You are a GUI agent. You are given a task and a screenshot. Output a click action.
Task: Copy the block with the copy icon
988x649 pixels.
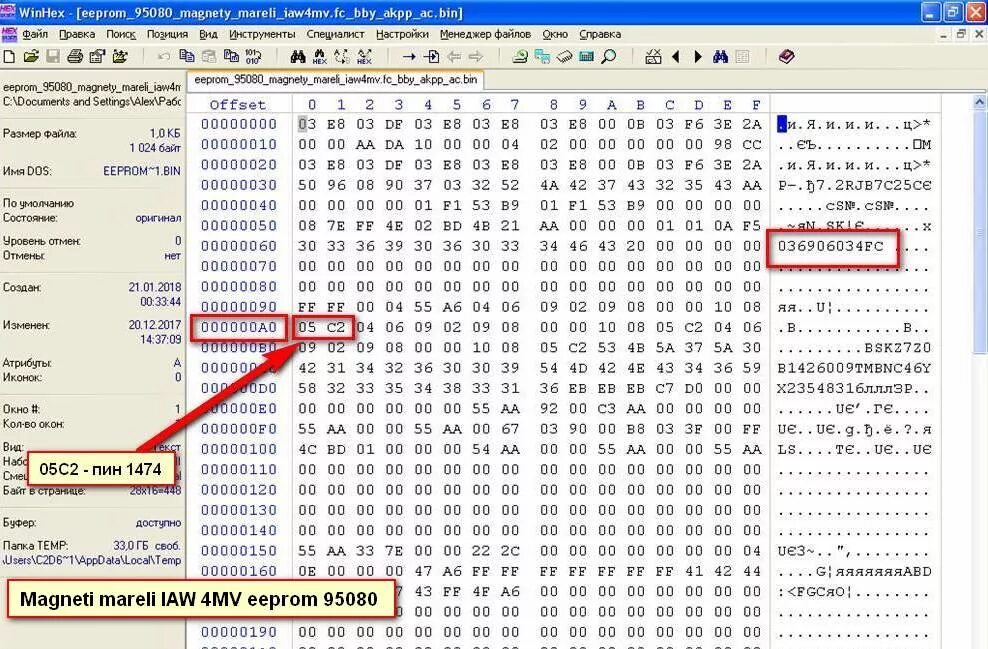coord(187,57)
